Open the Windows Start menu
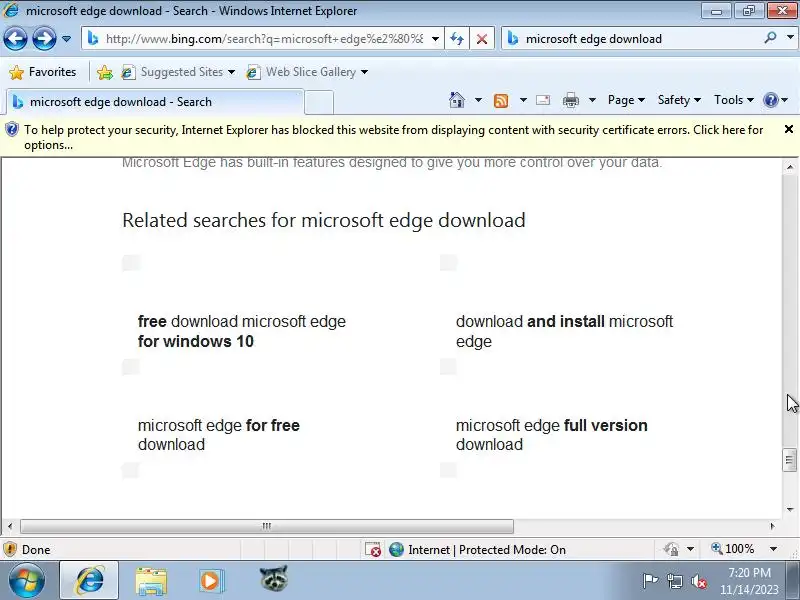 [27, 581]
